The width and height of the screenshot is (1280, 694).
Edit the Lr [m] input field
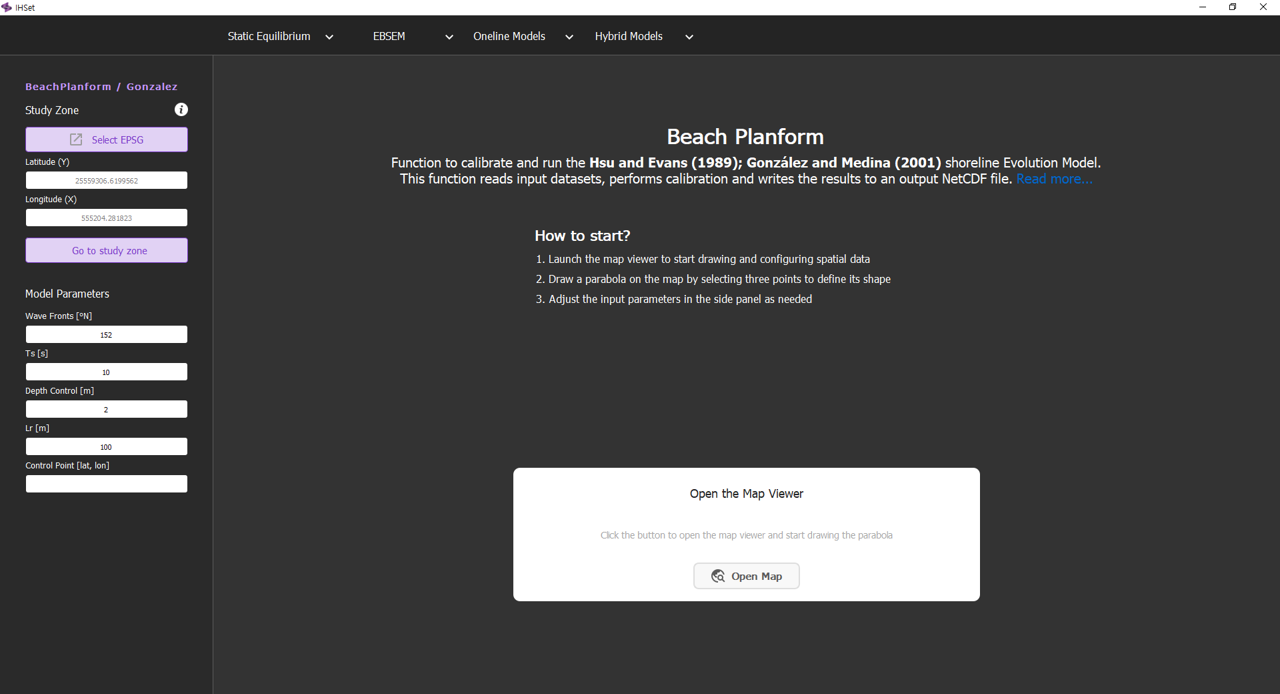coord(106,447)
